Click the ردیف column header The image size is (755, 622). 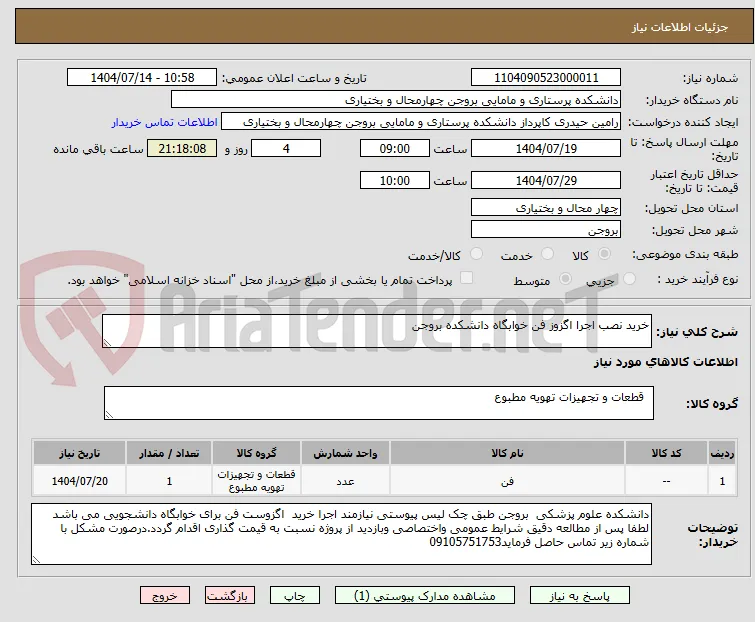coord(722,453)
